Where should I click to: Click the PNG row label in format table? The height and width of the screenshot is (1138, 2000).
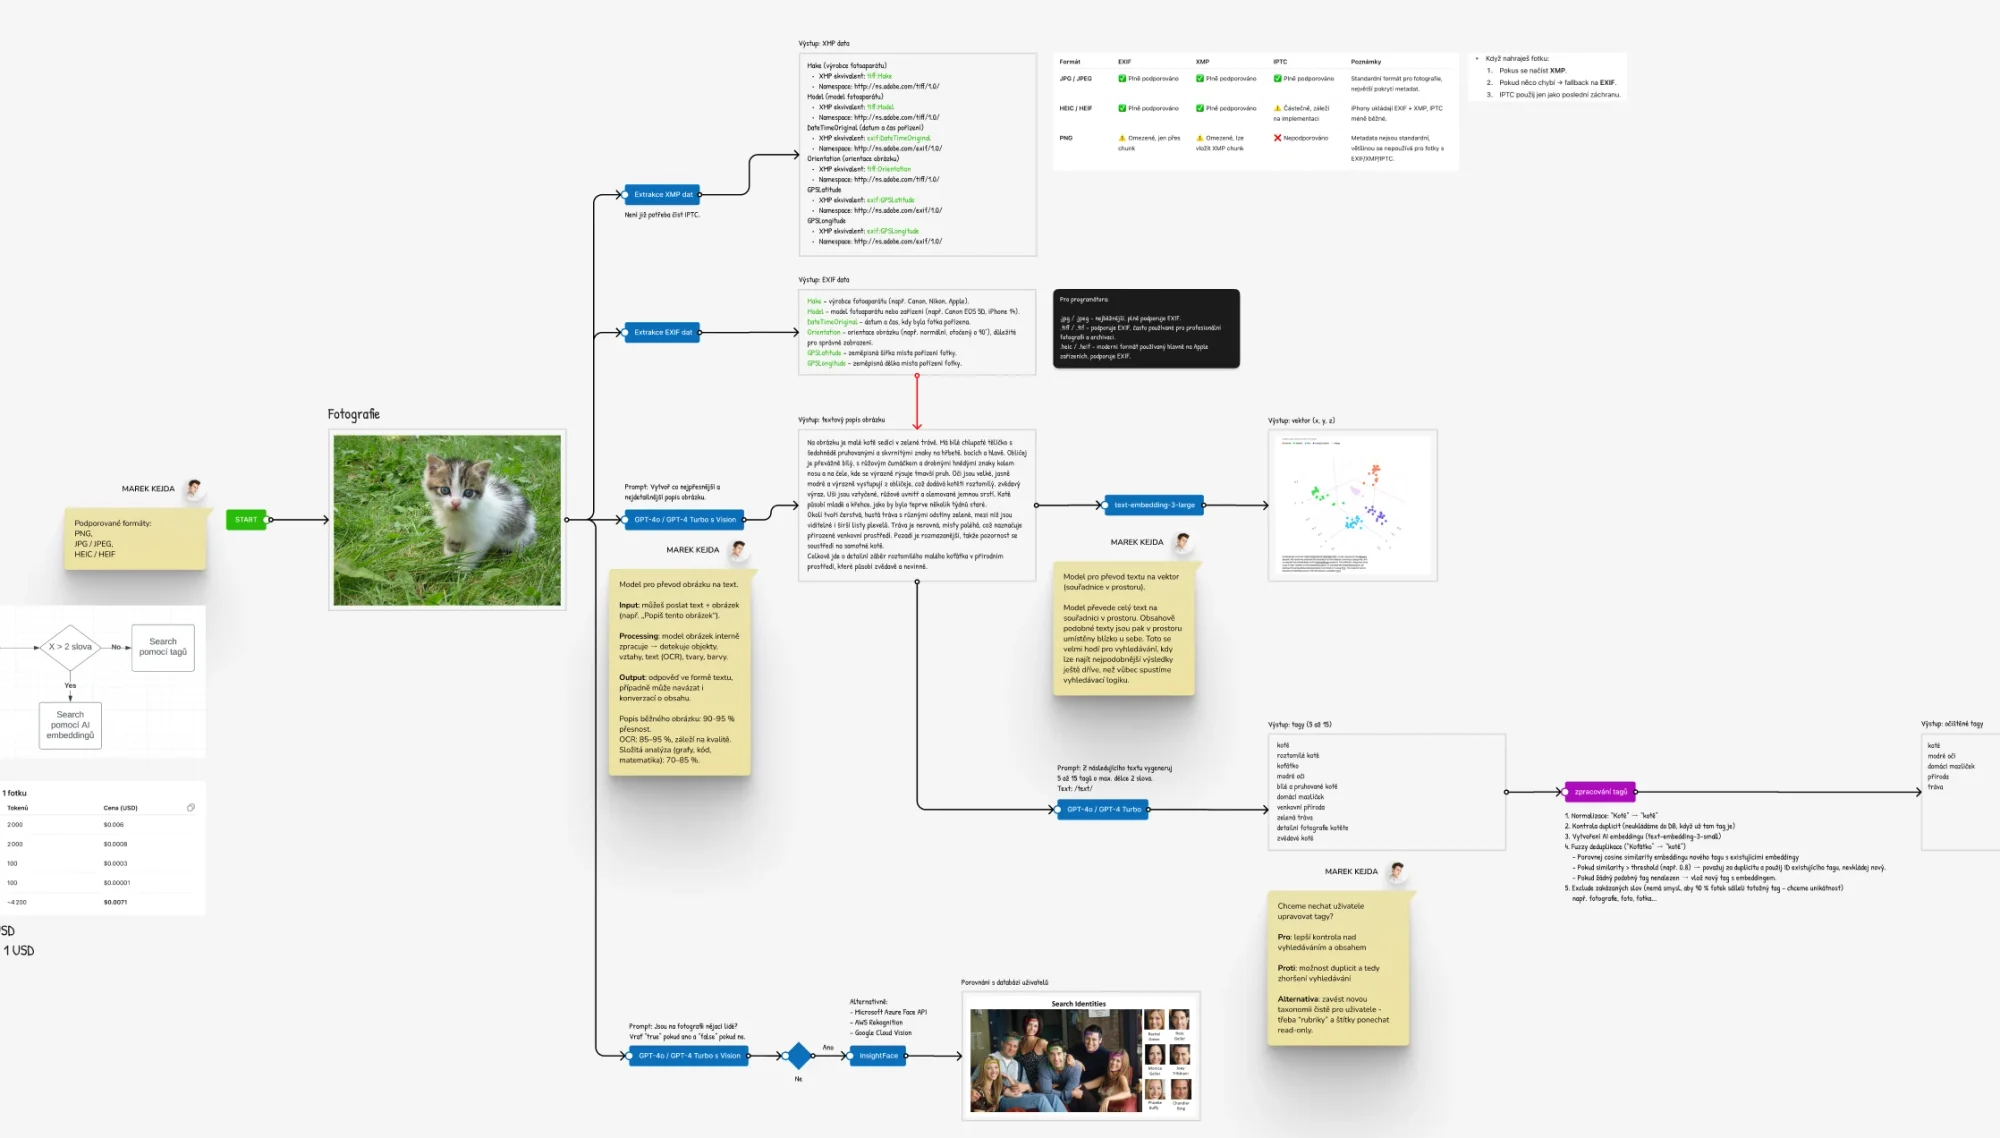click(x=1066, y=138)
